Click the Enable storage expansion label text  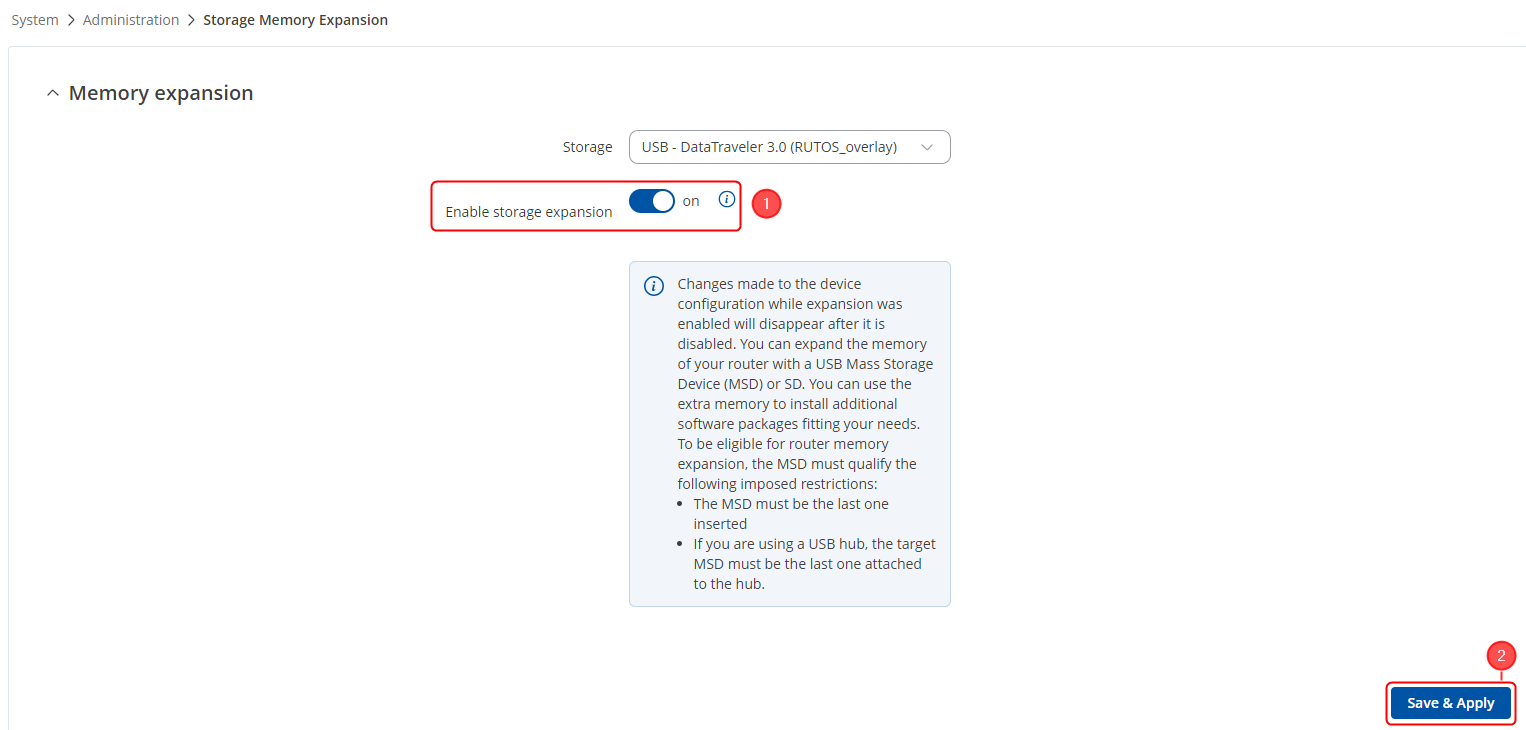528,212
